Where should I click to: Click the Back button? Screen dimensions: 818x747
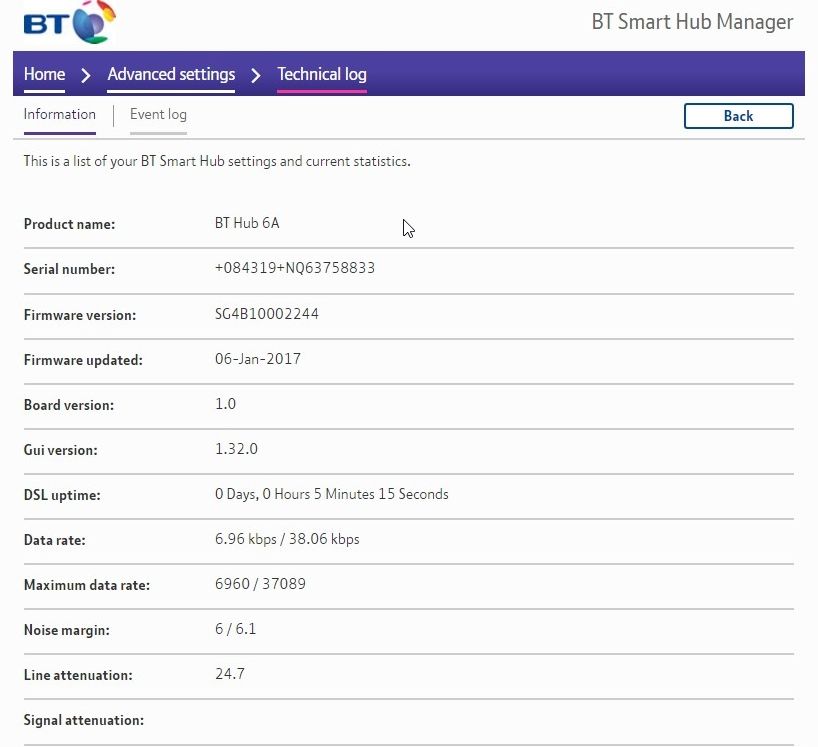pos(739,116)
